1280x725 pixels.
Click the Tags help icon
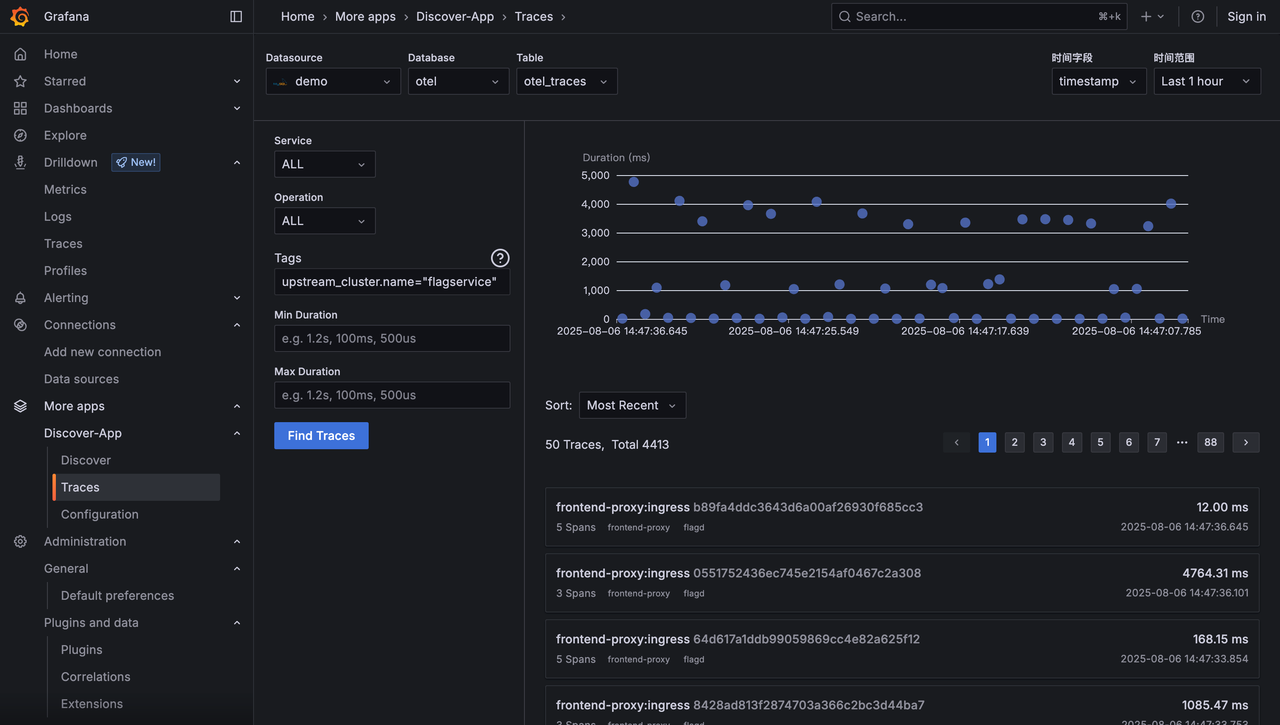(x=500, y=258)
